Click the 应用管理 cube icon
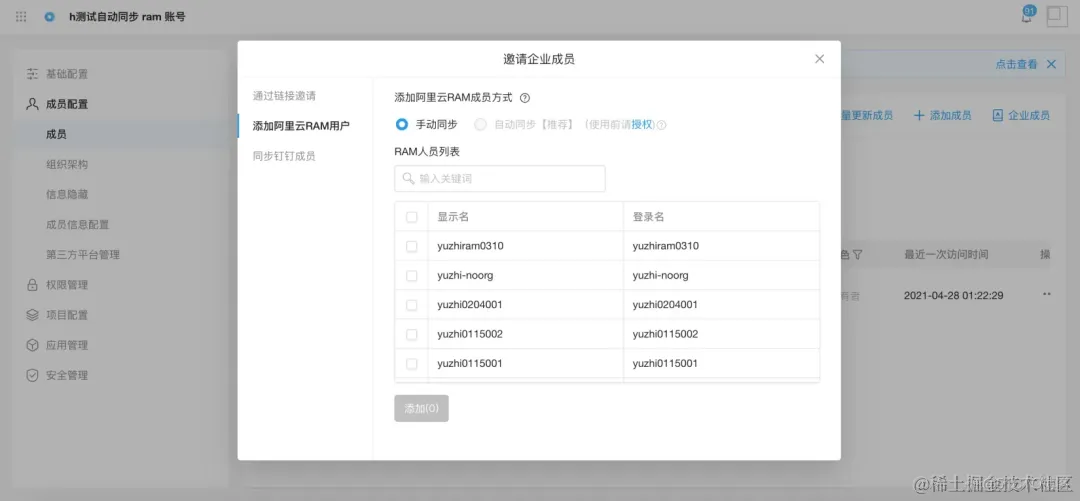The image size is (1080, 501). point(32,345)
